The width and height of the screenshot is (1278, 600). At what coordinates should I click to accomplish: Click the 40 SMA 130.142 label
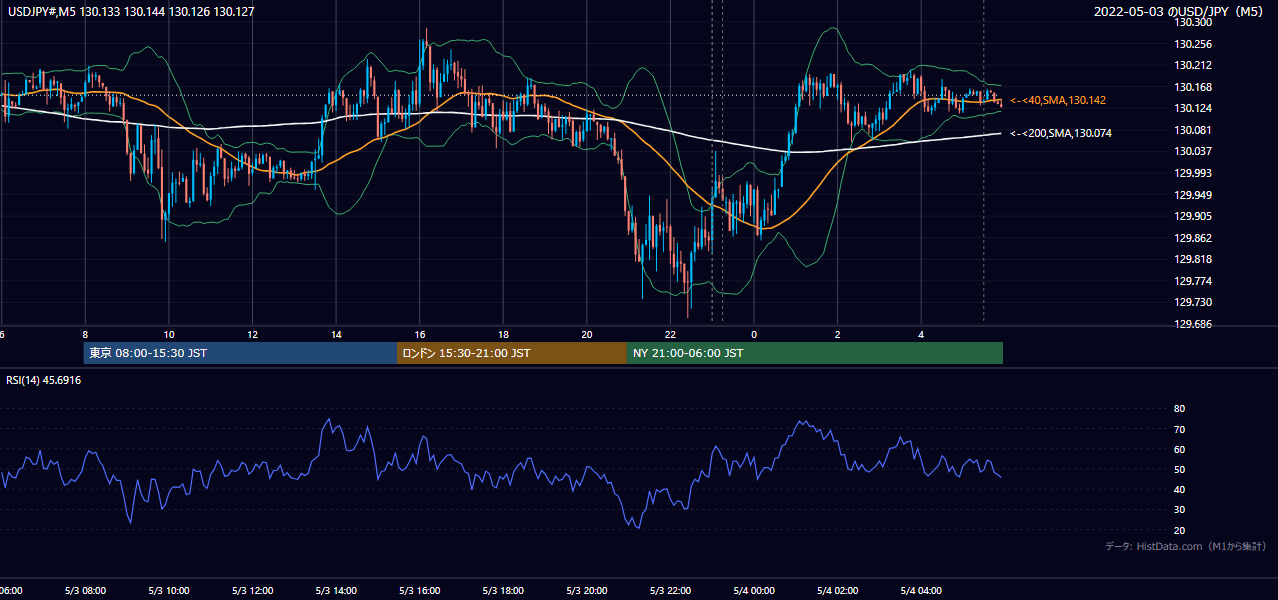pos(1058,101)
